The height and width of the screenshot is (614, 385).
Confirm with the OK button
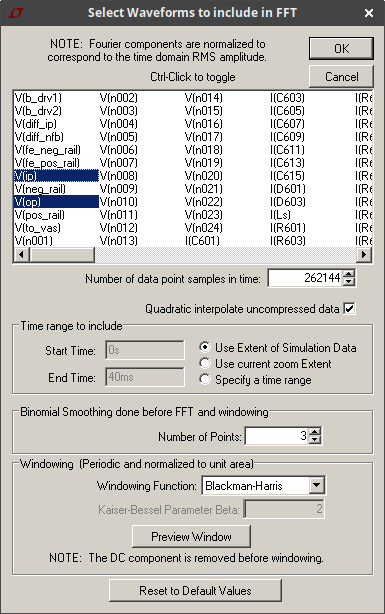pyautogui.click(x=341, y=49)
